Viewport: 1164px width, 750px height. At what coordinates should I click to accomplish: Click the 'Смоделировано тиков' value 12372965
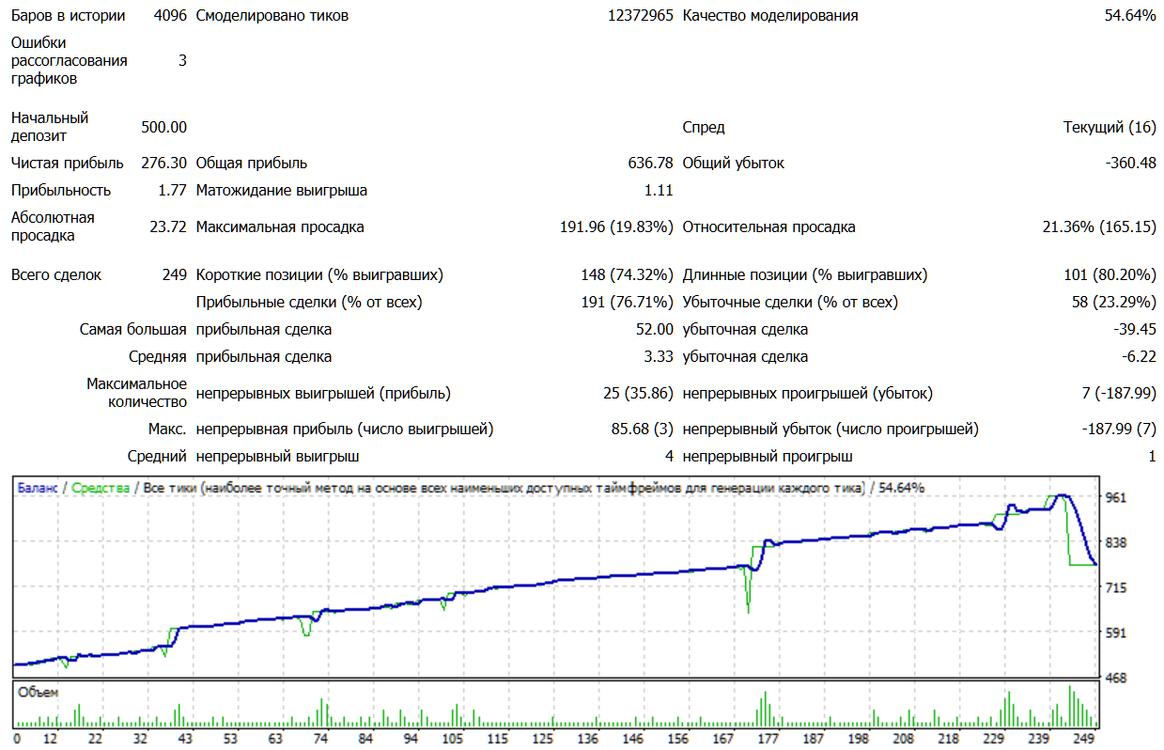point(640,16)
